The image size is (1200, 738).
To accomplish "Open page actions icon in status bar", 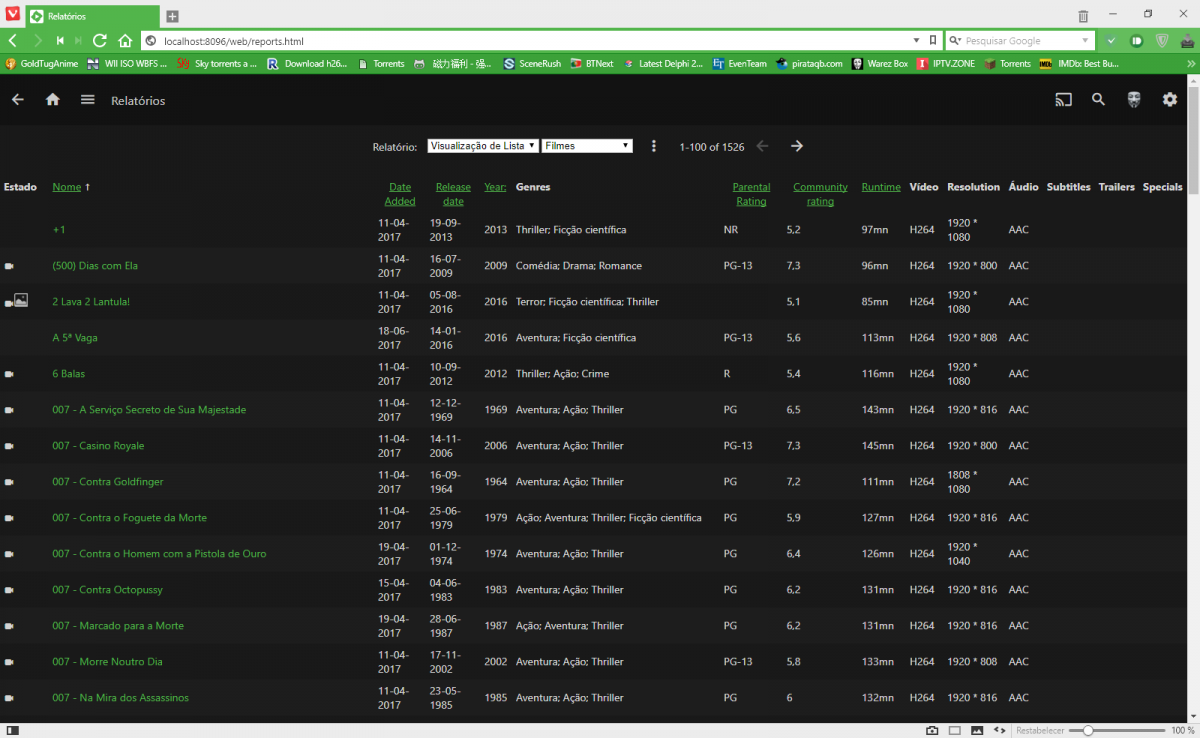I will pyautogui.click(x=998, y=731).
